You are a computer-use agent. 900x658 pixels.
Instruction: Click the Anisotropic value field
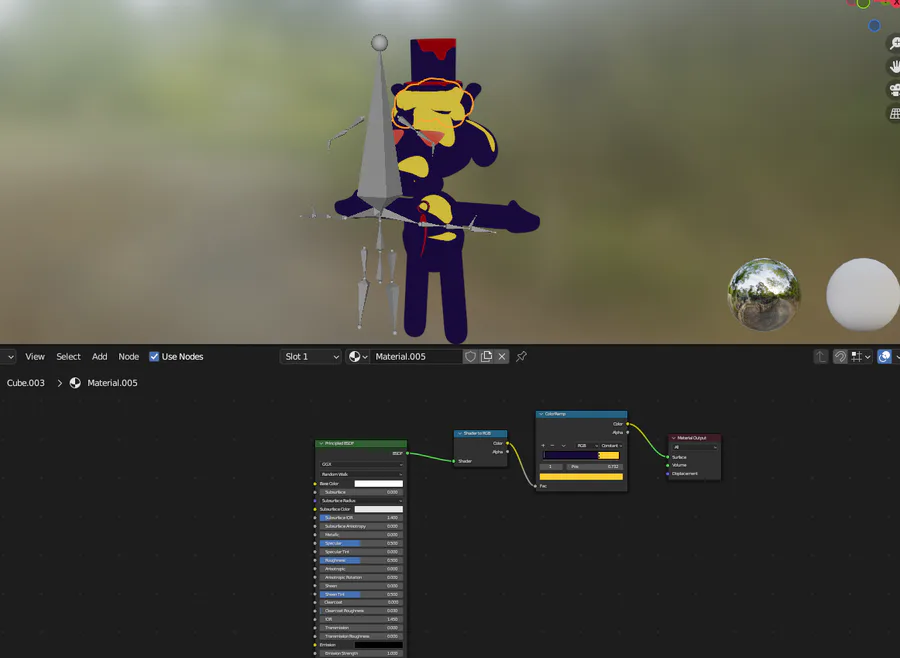361,569
